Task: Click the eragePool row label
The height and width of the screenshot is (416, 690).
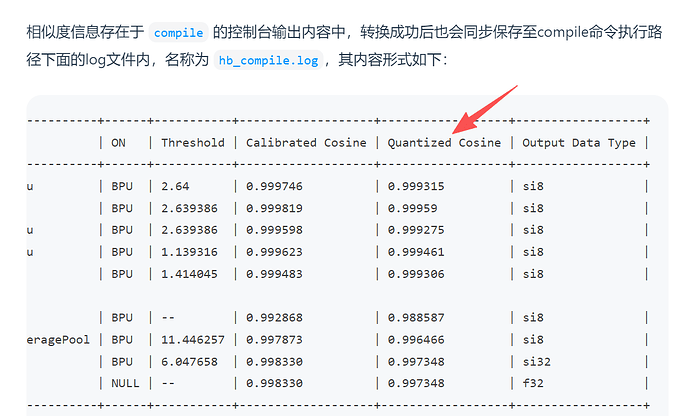Action: 58,340
